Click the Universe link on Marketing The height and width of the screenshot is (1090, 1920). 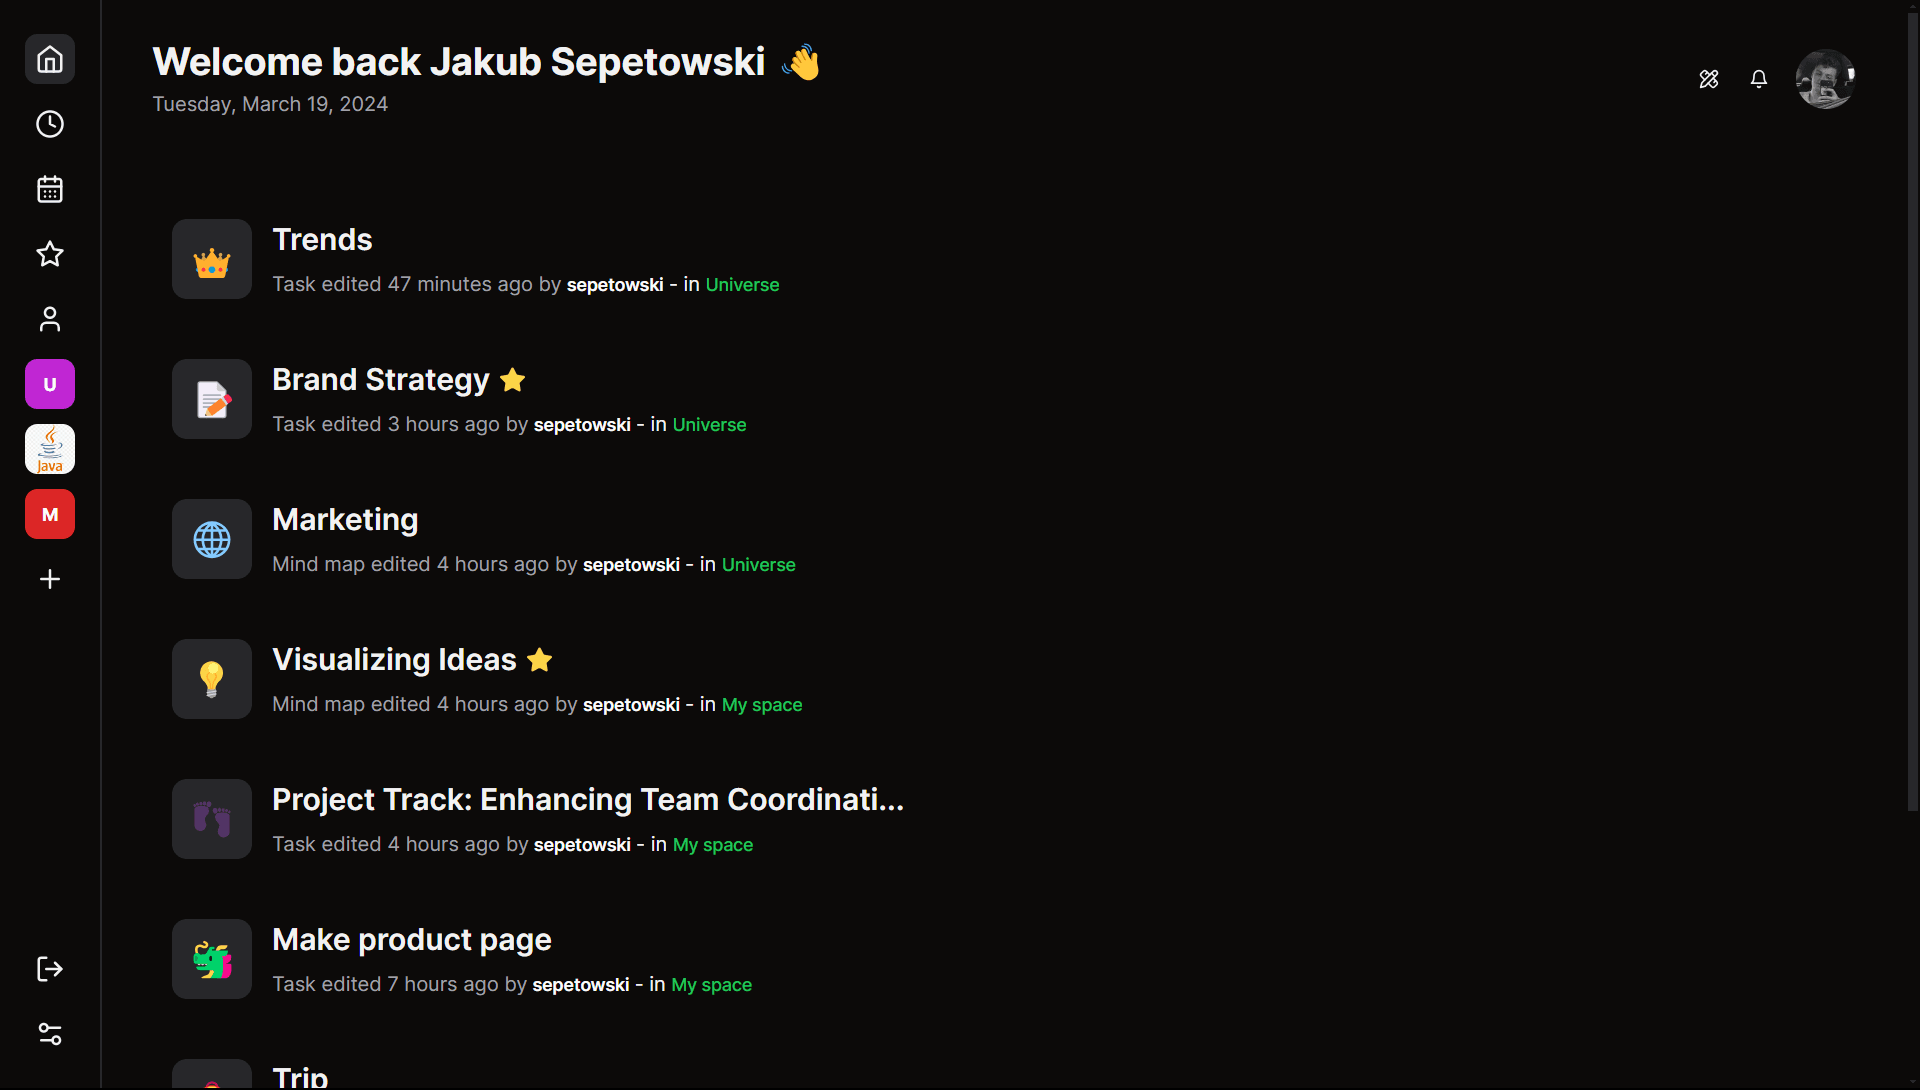point(758,564)
